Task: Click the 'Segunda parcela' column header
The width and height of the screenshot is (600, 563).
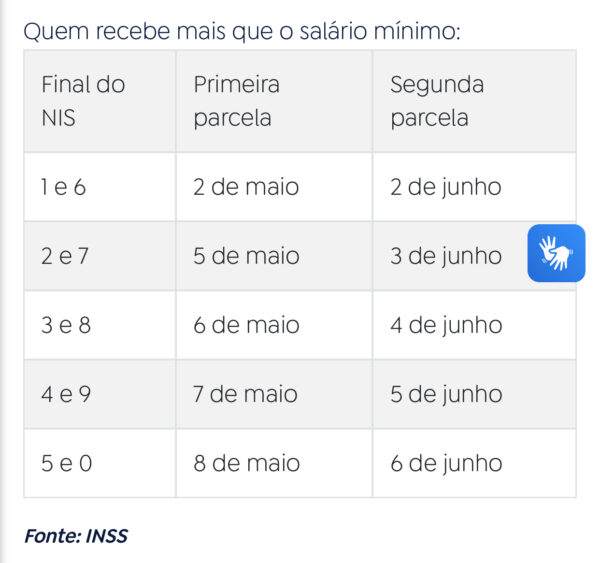Action: tap(437, 101)
